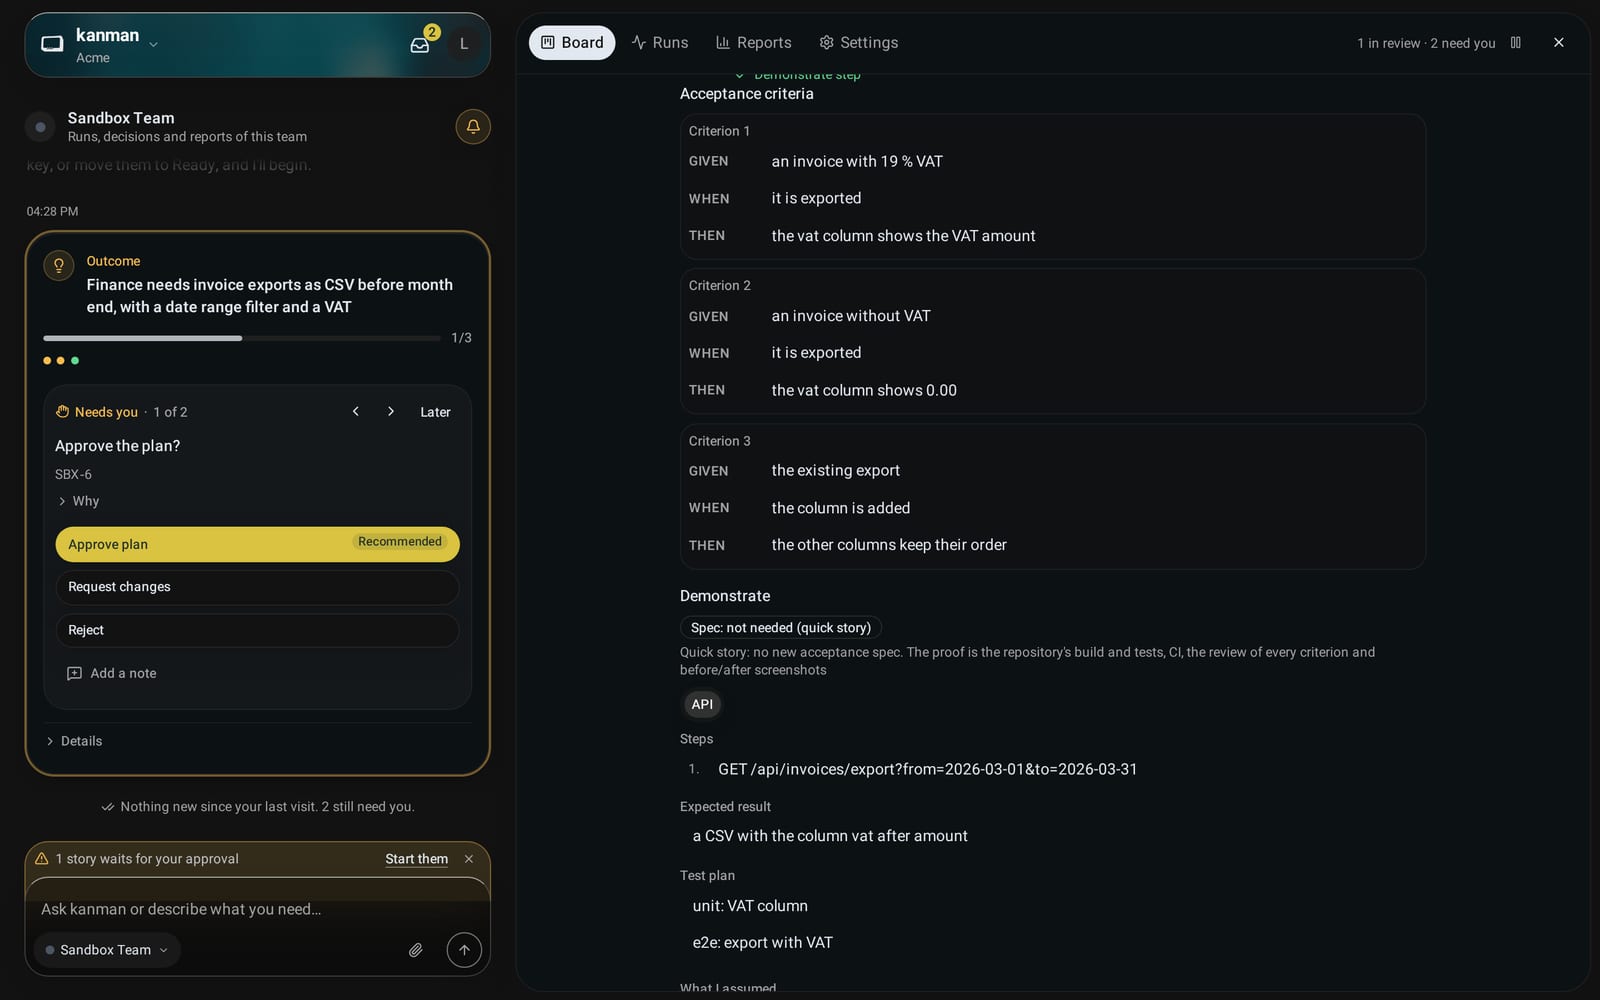
Task: Expand the Why section
Action: (78, 501)
